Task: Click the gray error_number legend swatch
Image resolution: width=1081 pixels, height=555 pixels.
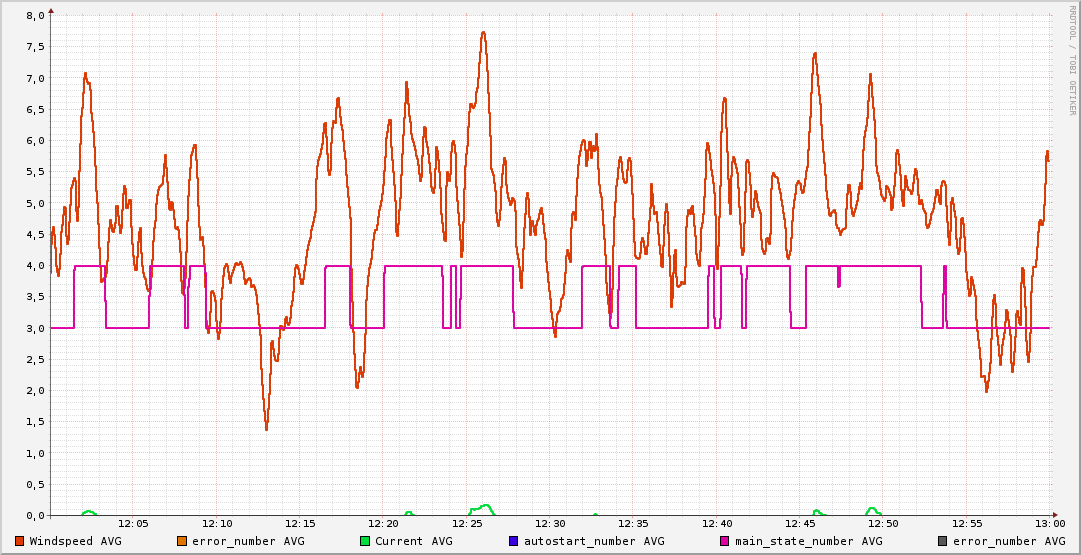Action: coord(942,541)
